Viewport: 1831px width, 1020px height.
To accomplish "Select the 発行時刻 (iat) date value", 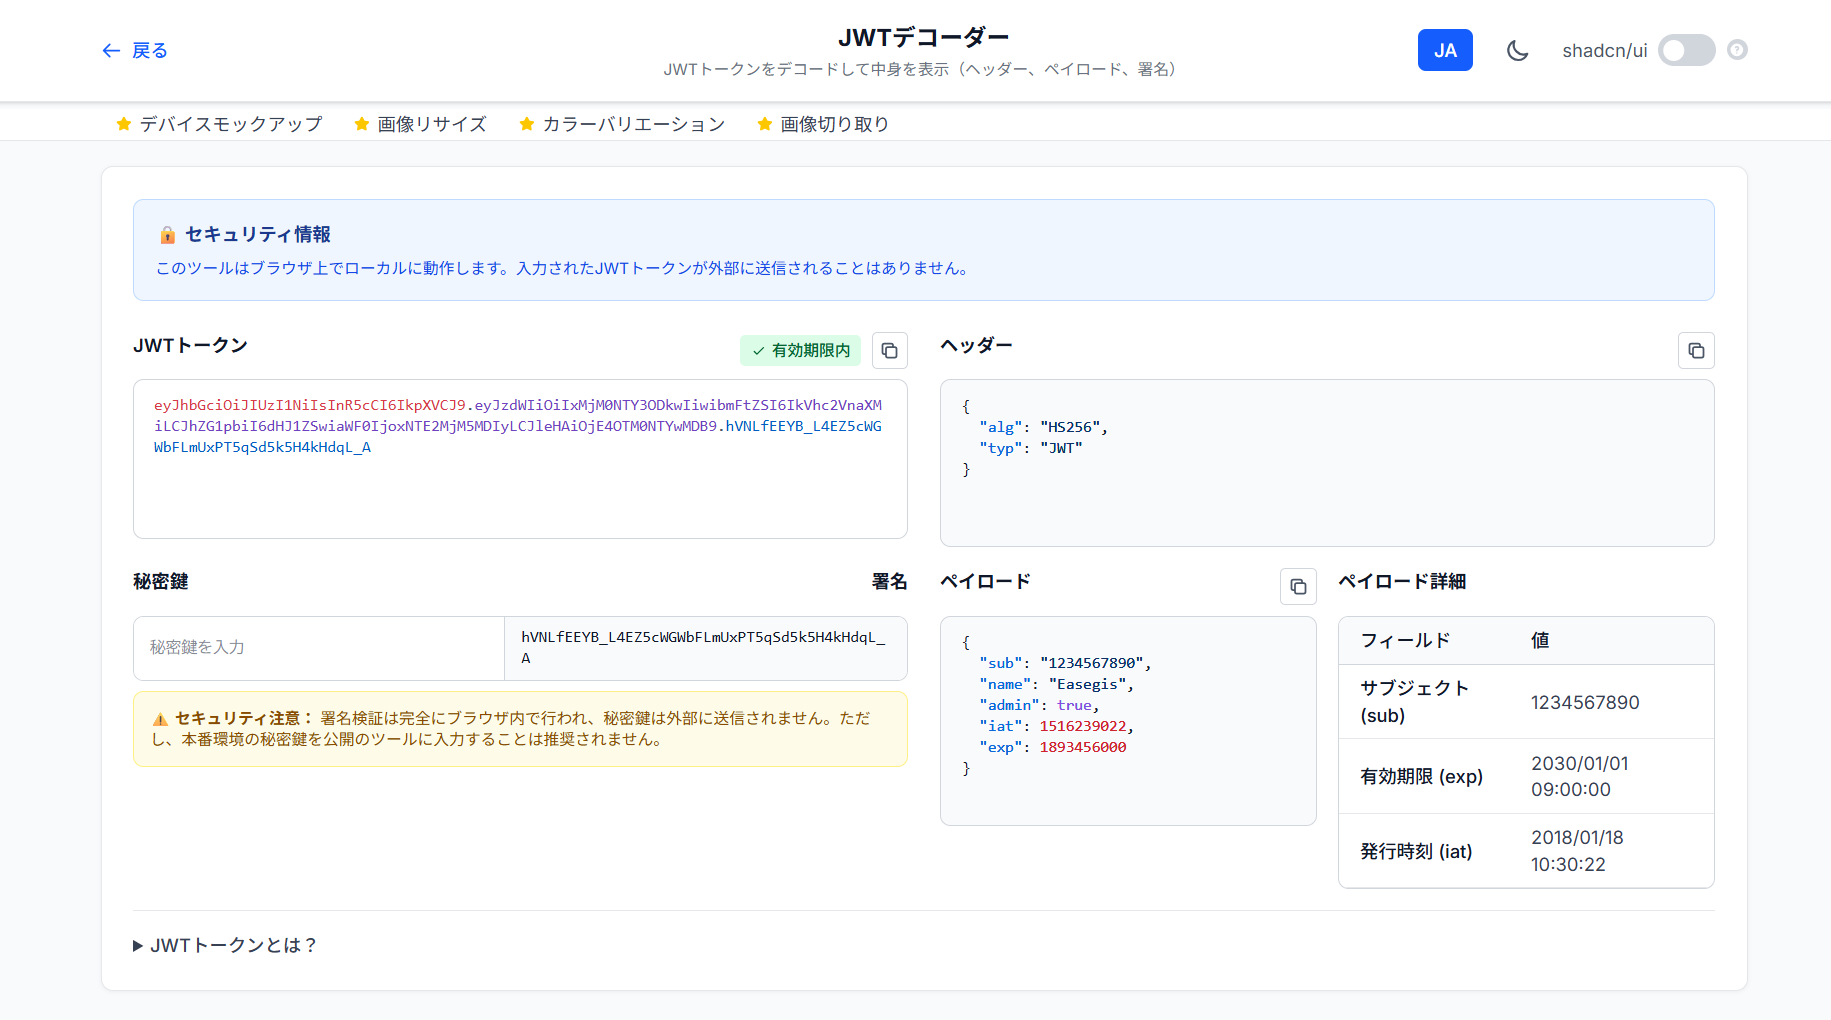I will tap(1577, 851).
